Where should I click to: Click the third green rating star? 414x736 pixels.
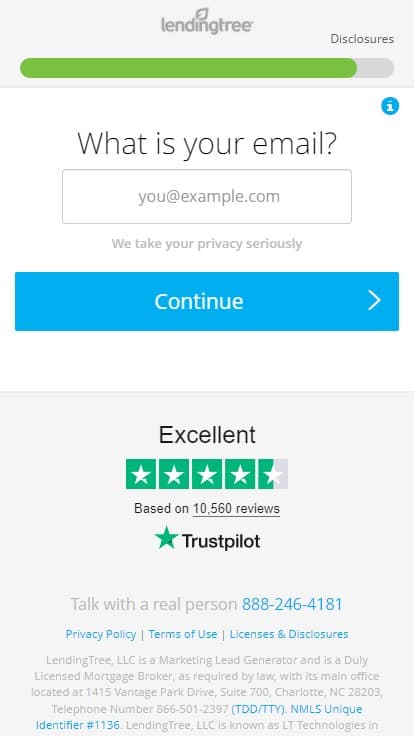click(207, 474)
